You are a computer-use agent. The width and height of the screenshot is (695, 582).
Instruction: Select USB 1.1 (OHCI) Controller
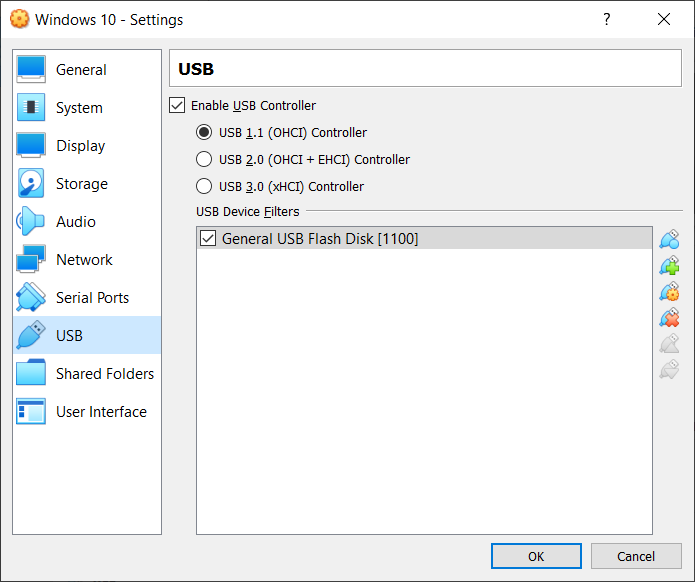[204, 133]
